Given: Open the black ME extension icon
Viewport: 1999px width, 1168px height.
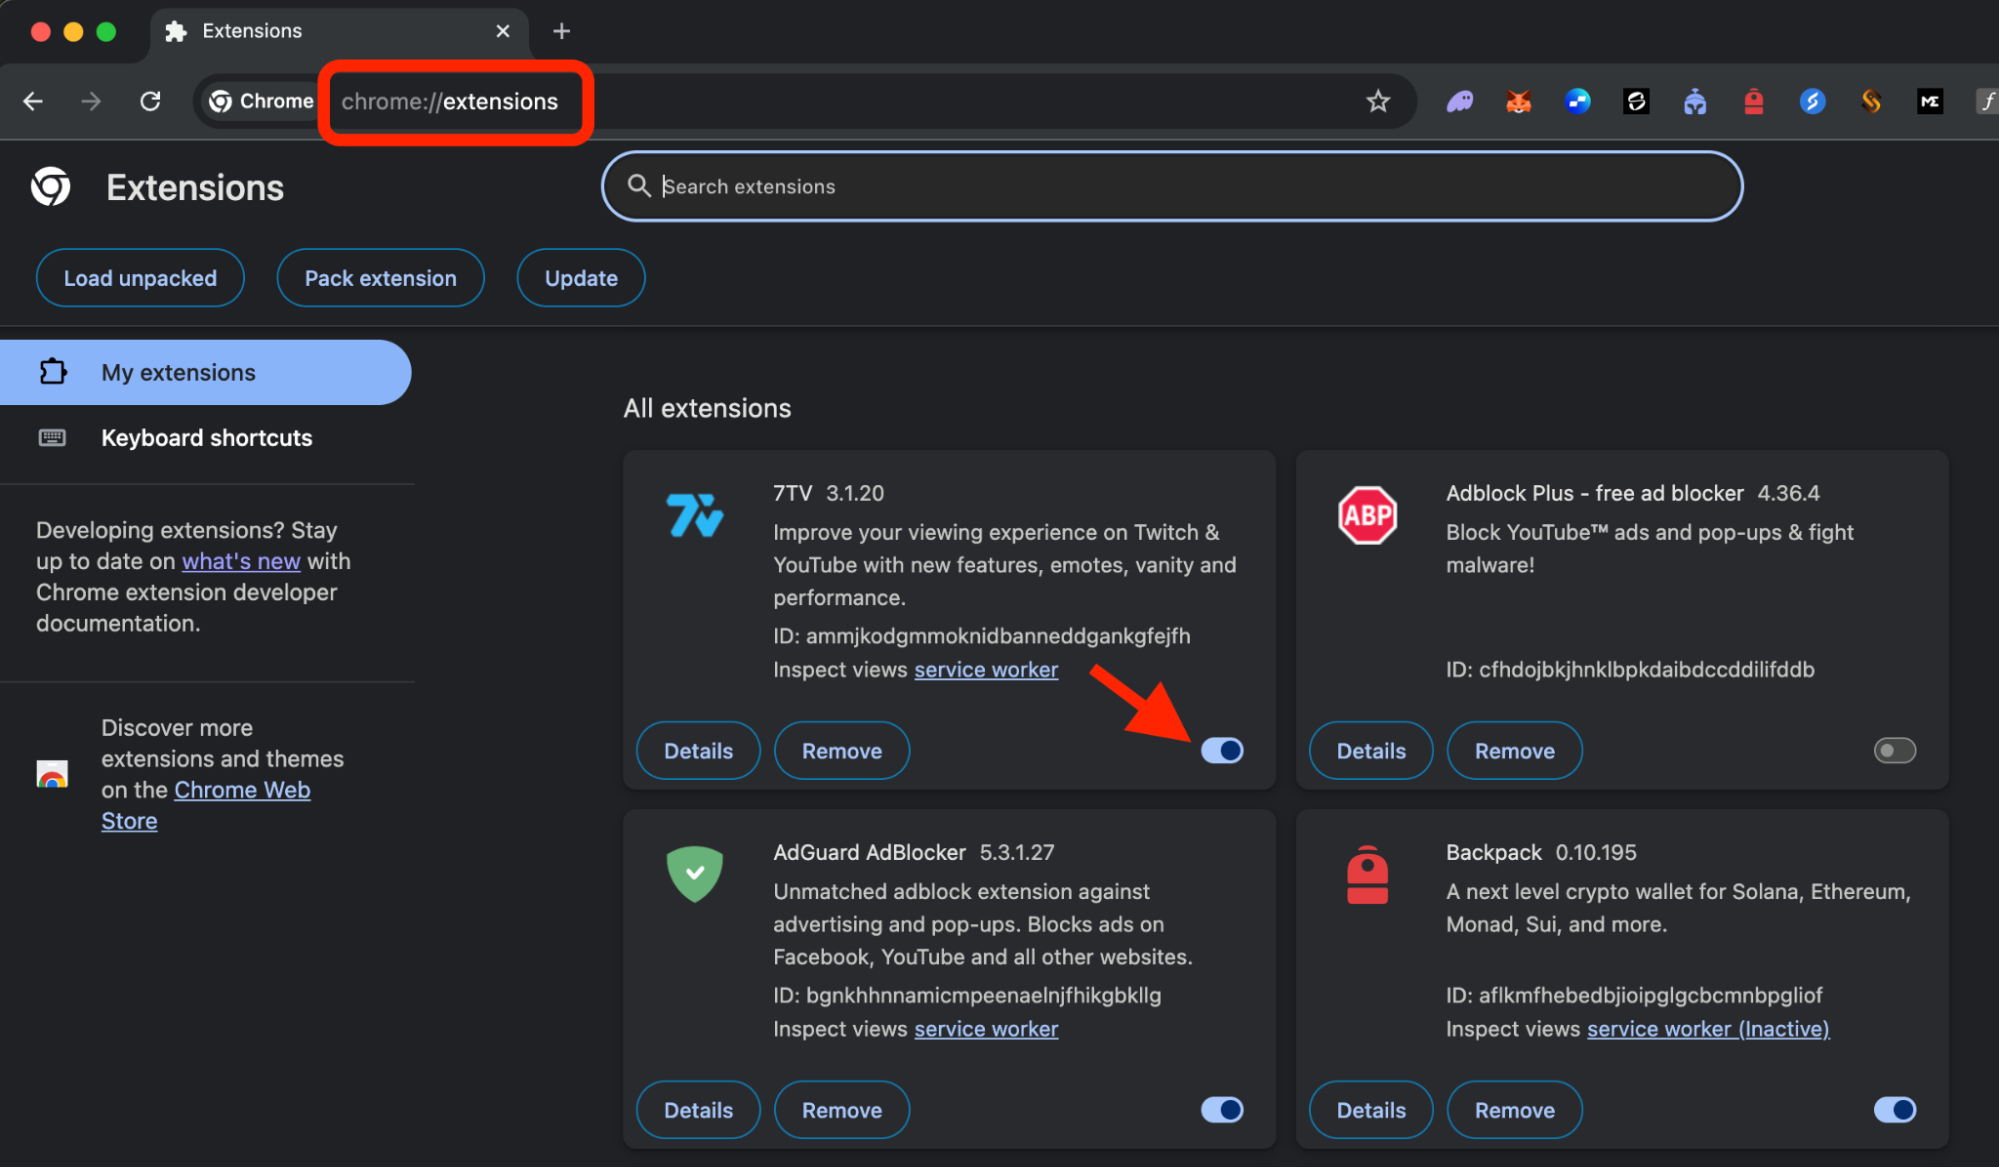Looking at the screenshot, I should point(1930,101).
